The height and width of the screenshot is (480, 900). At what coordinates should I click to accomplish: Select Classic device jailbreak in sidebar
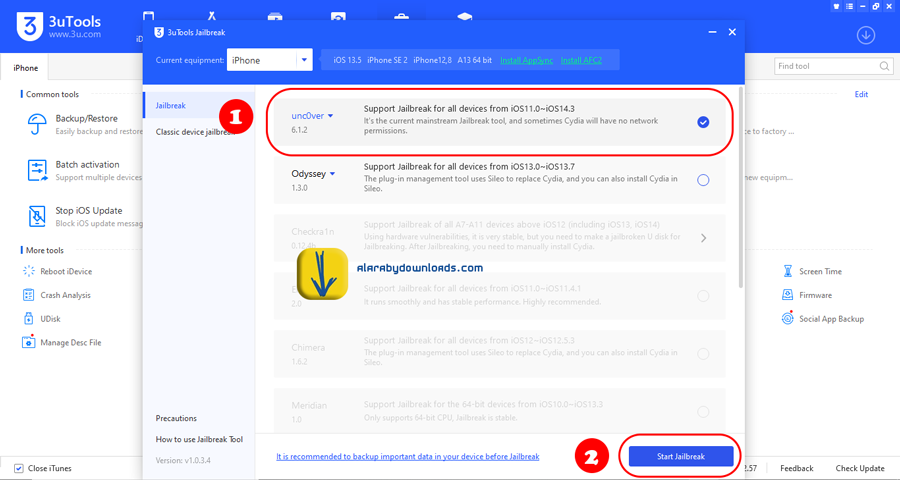point(195,131)
